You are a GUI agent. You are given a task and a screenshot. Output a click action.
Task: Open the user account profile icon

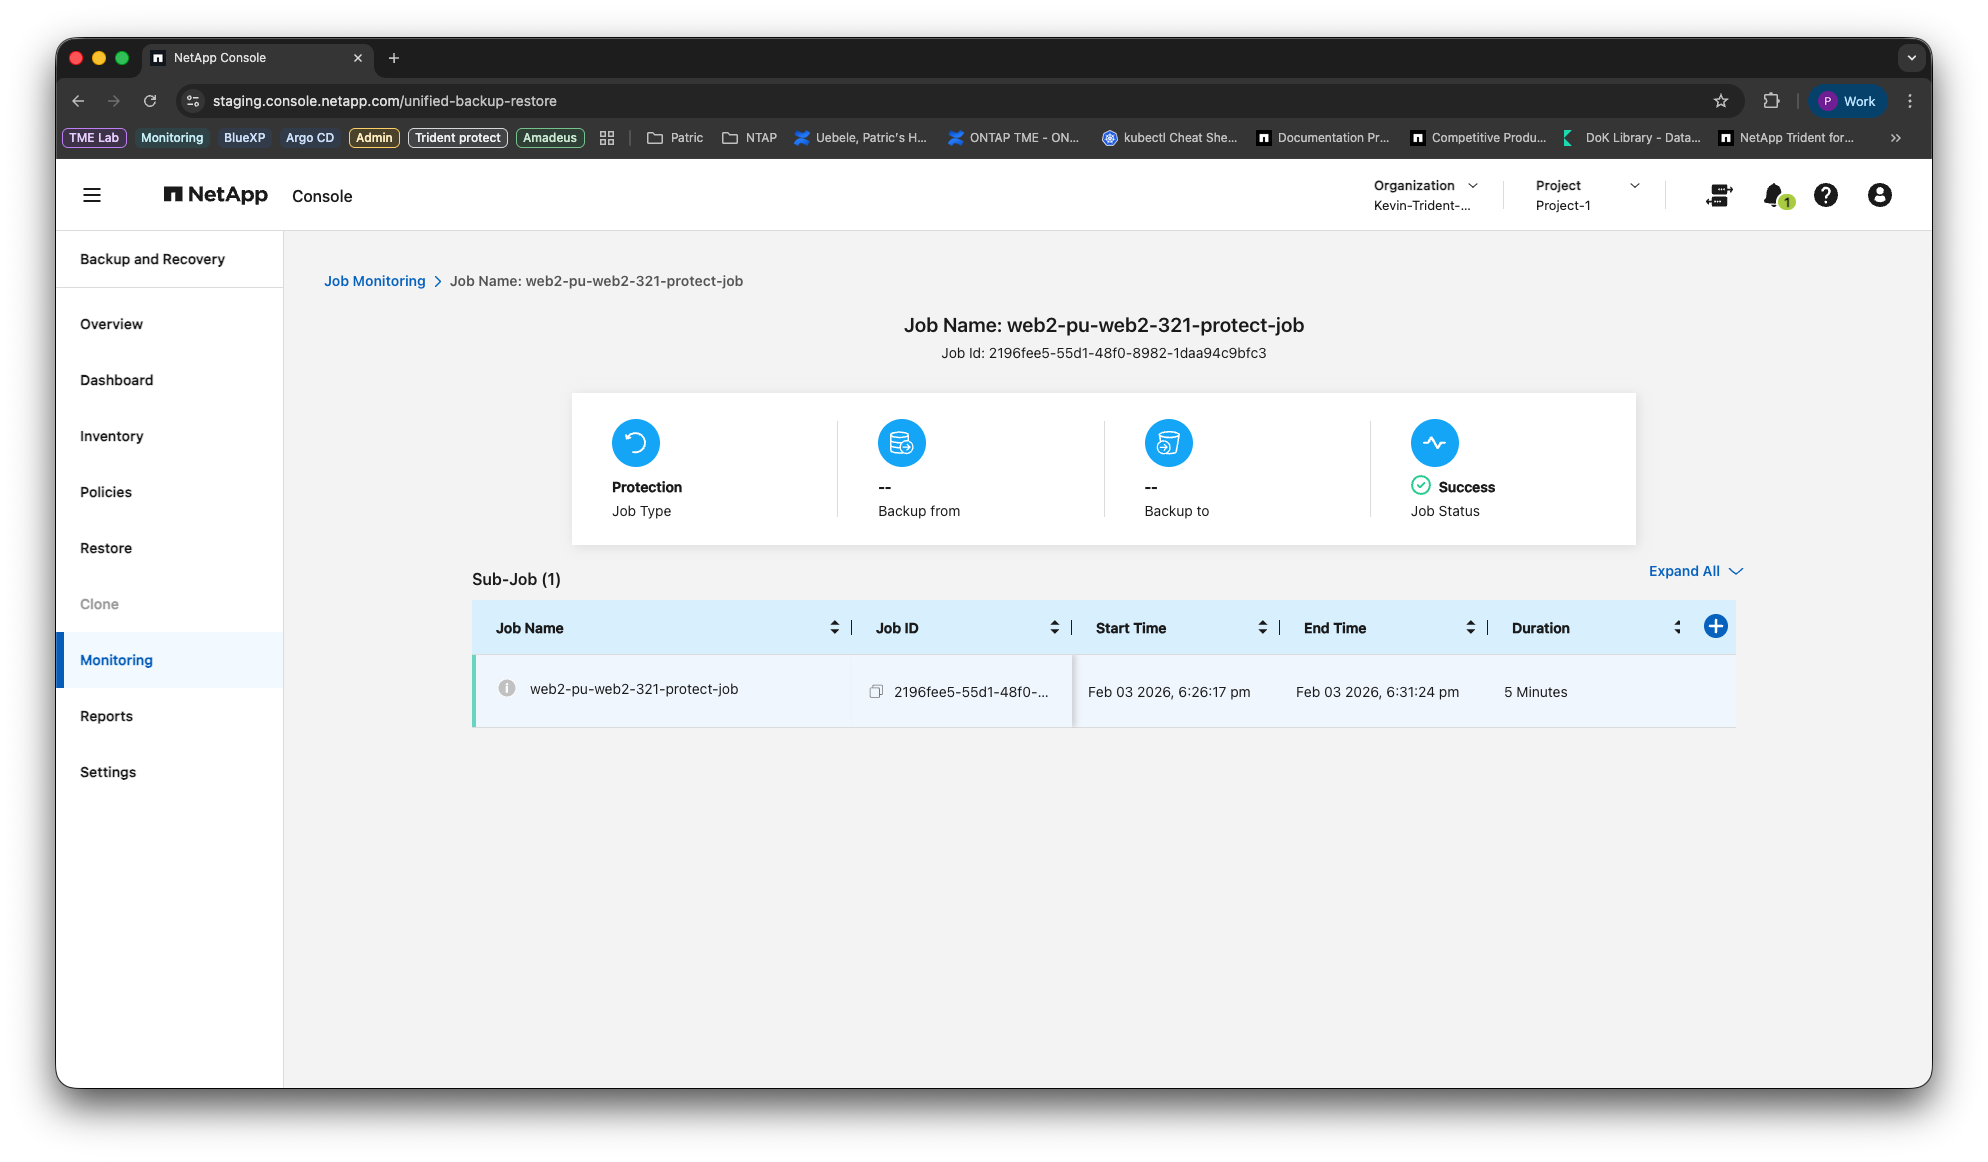pyautogui.click(x=1880, y=195)
